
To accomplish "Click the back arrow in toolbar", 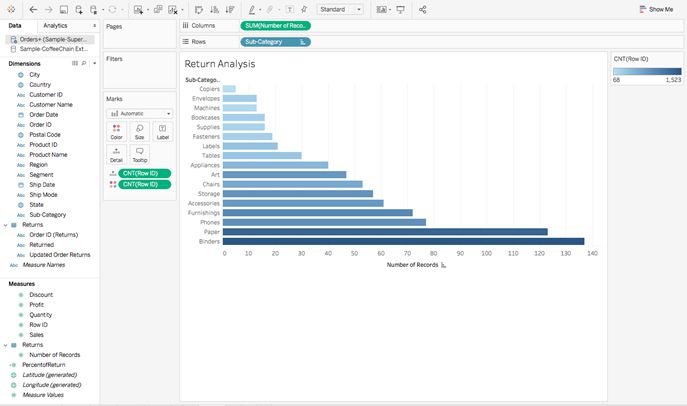I will click(33, 9).
